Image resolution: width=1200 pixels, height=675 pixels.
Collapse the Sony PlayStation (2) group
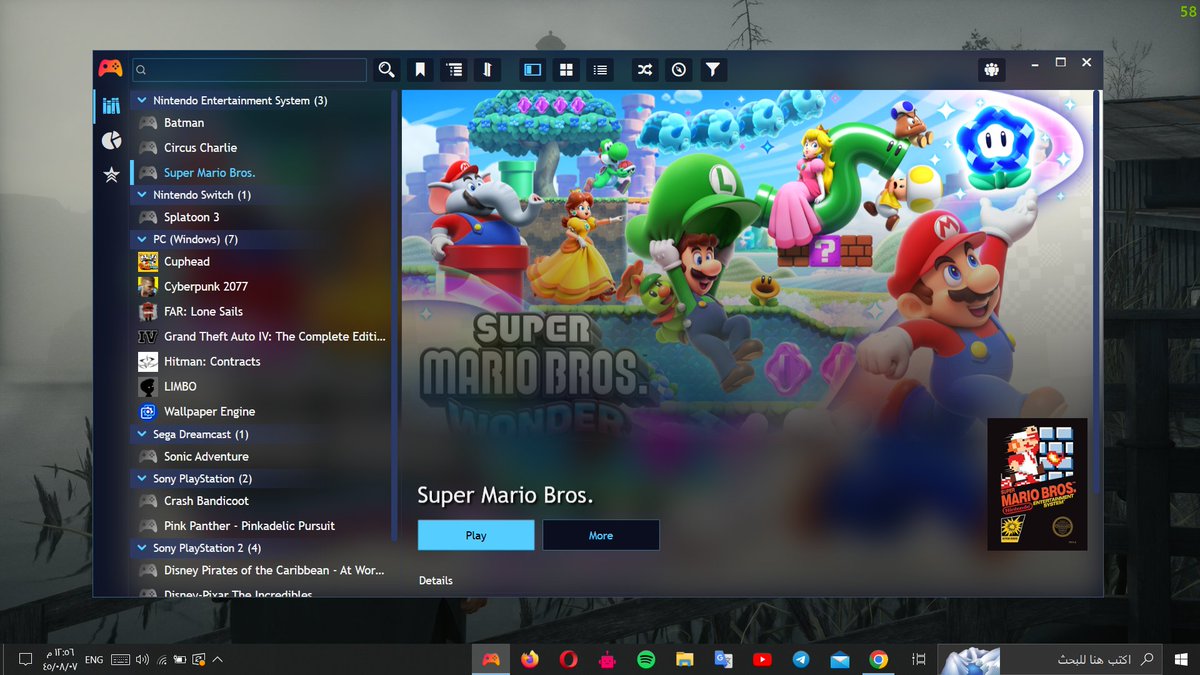pos(142,479)
